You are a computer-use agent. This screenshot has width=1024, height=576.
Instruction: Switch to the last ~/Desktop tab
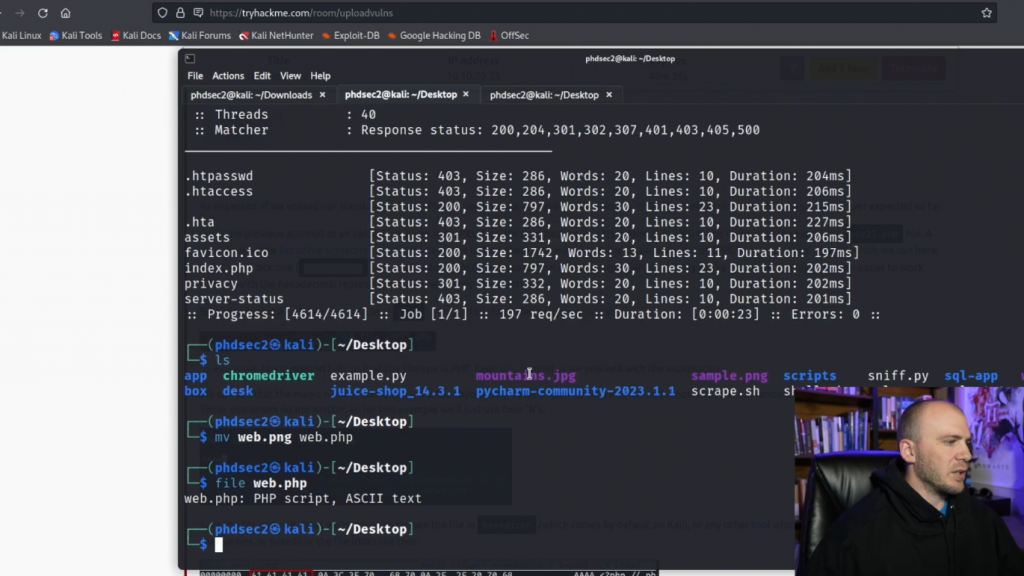click(544, 95)
